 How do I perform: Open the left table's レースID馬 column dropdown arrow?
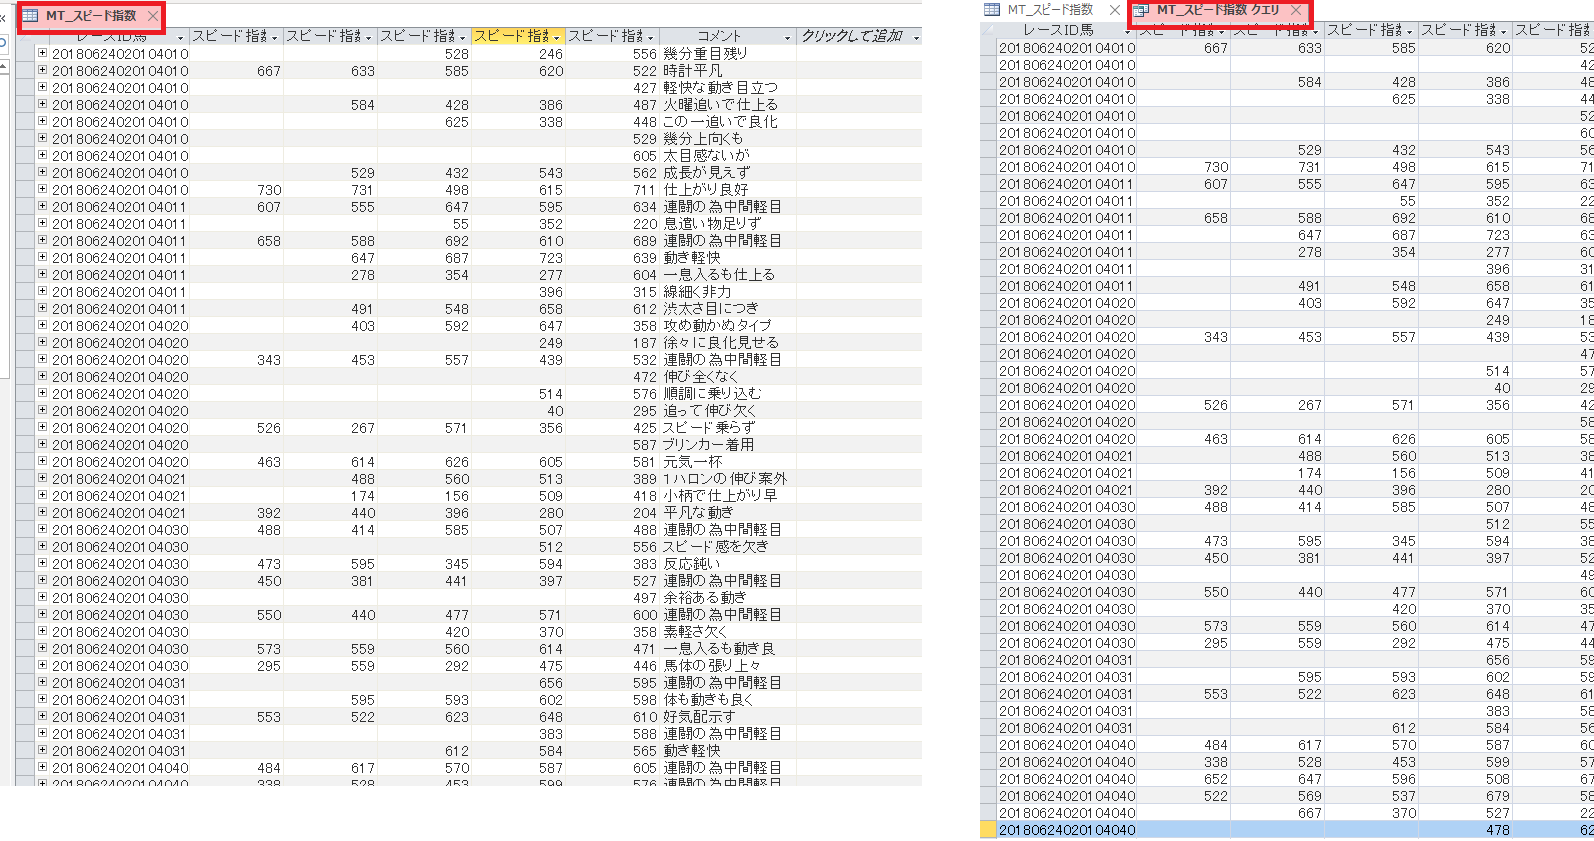180,38
